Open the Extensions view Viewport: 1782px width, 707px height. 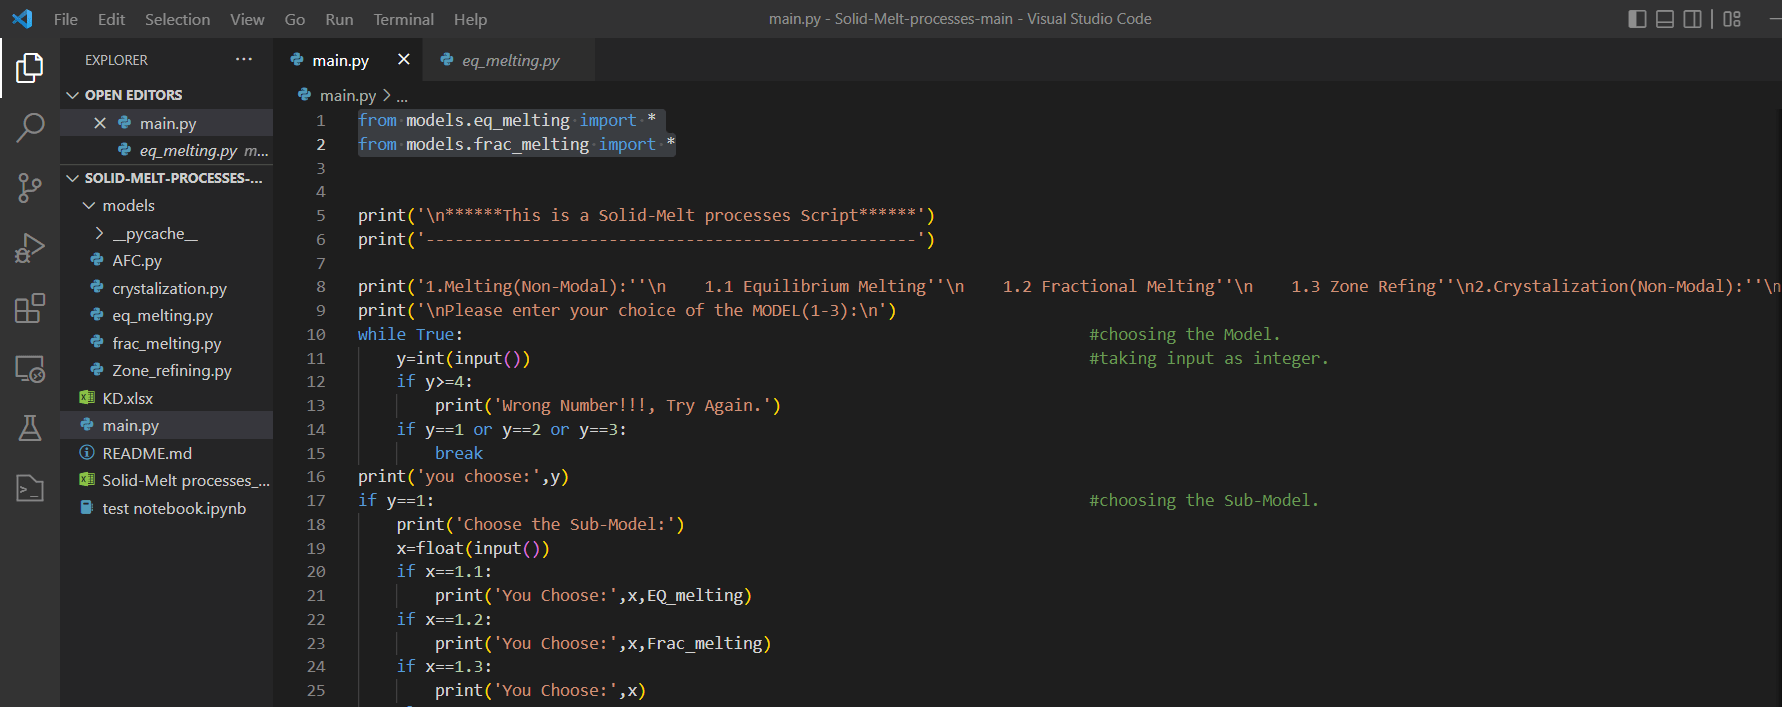point(30,308)
